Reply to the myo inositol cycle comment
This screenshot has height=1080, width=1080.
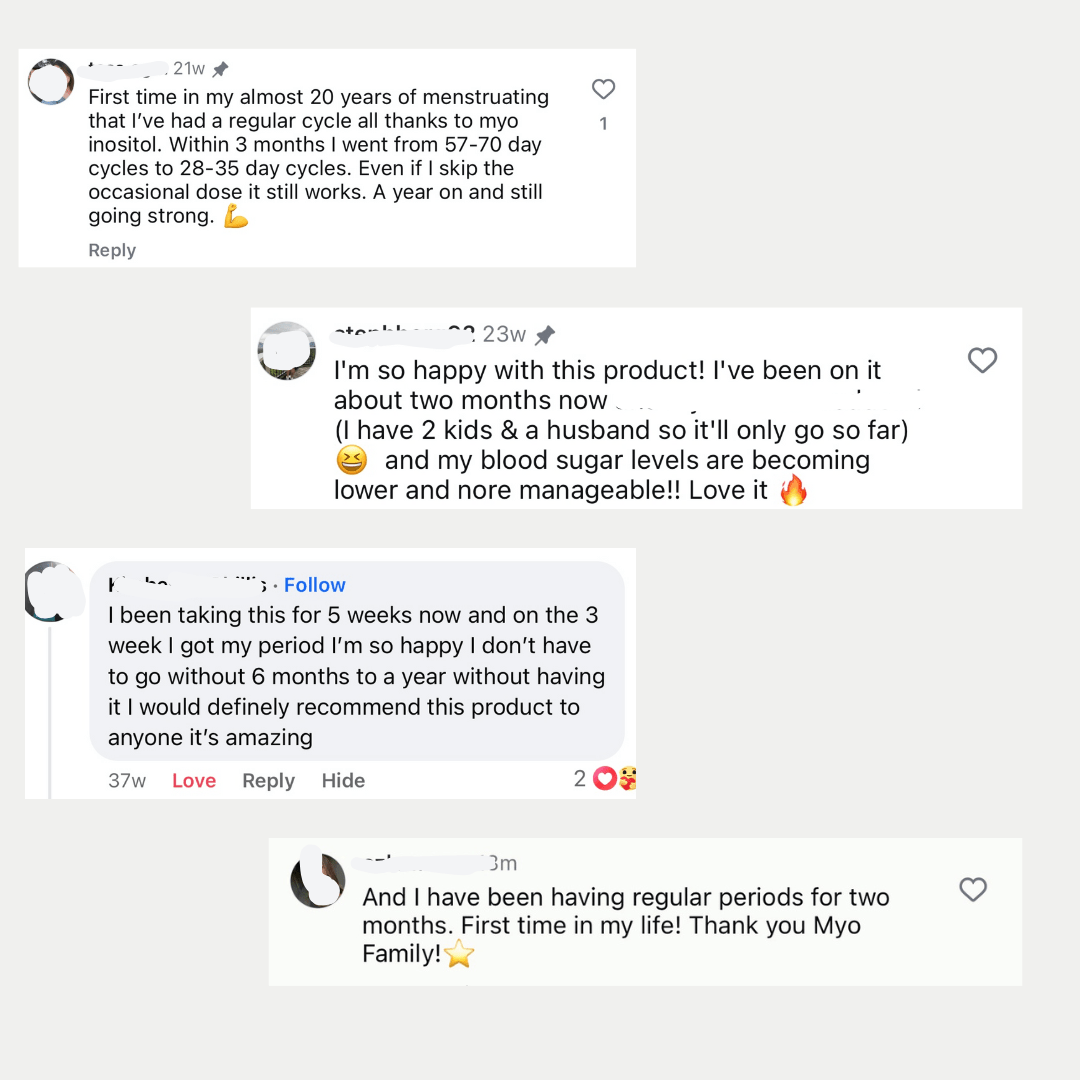pyautogui.click(x=112, y=250)
